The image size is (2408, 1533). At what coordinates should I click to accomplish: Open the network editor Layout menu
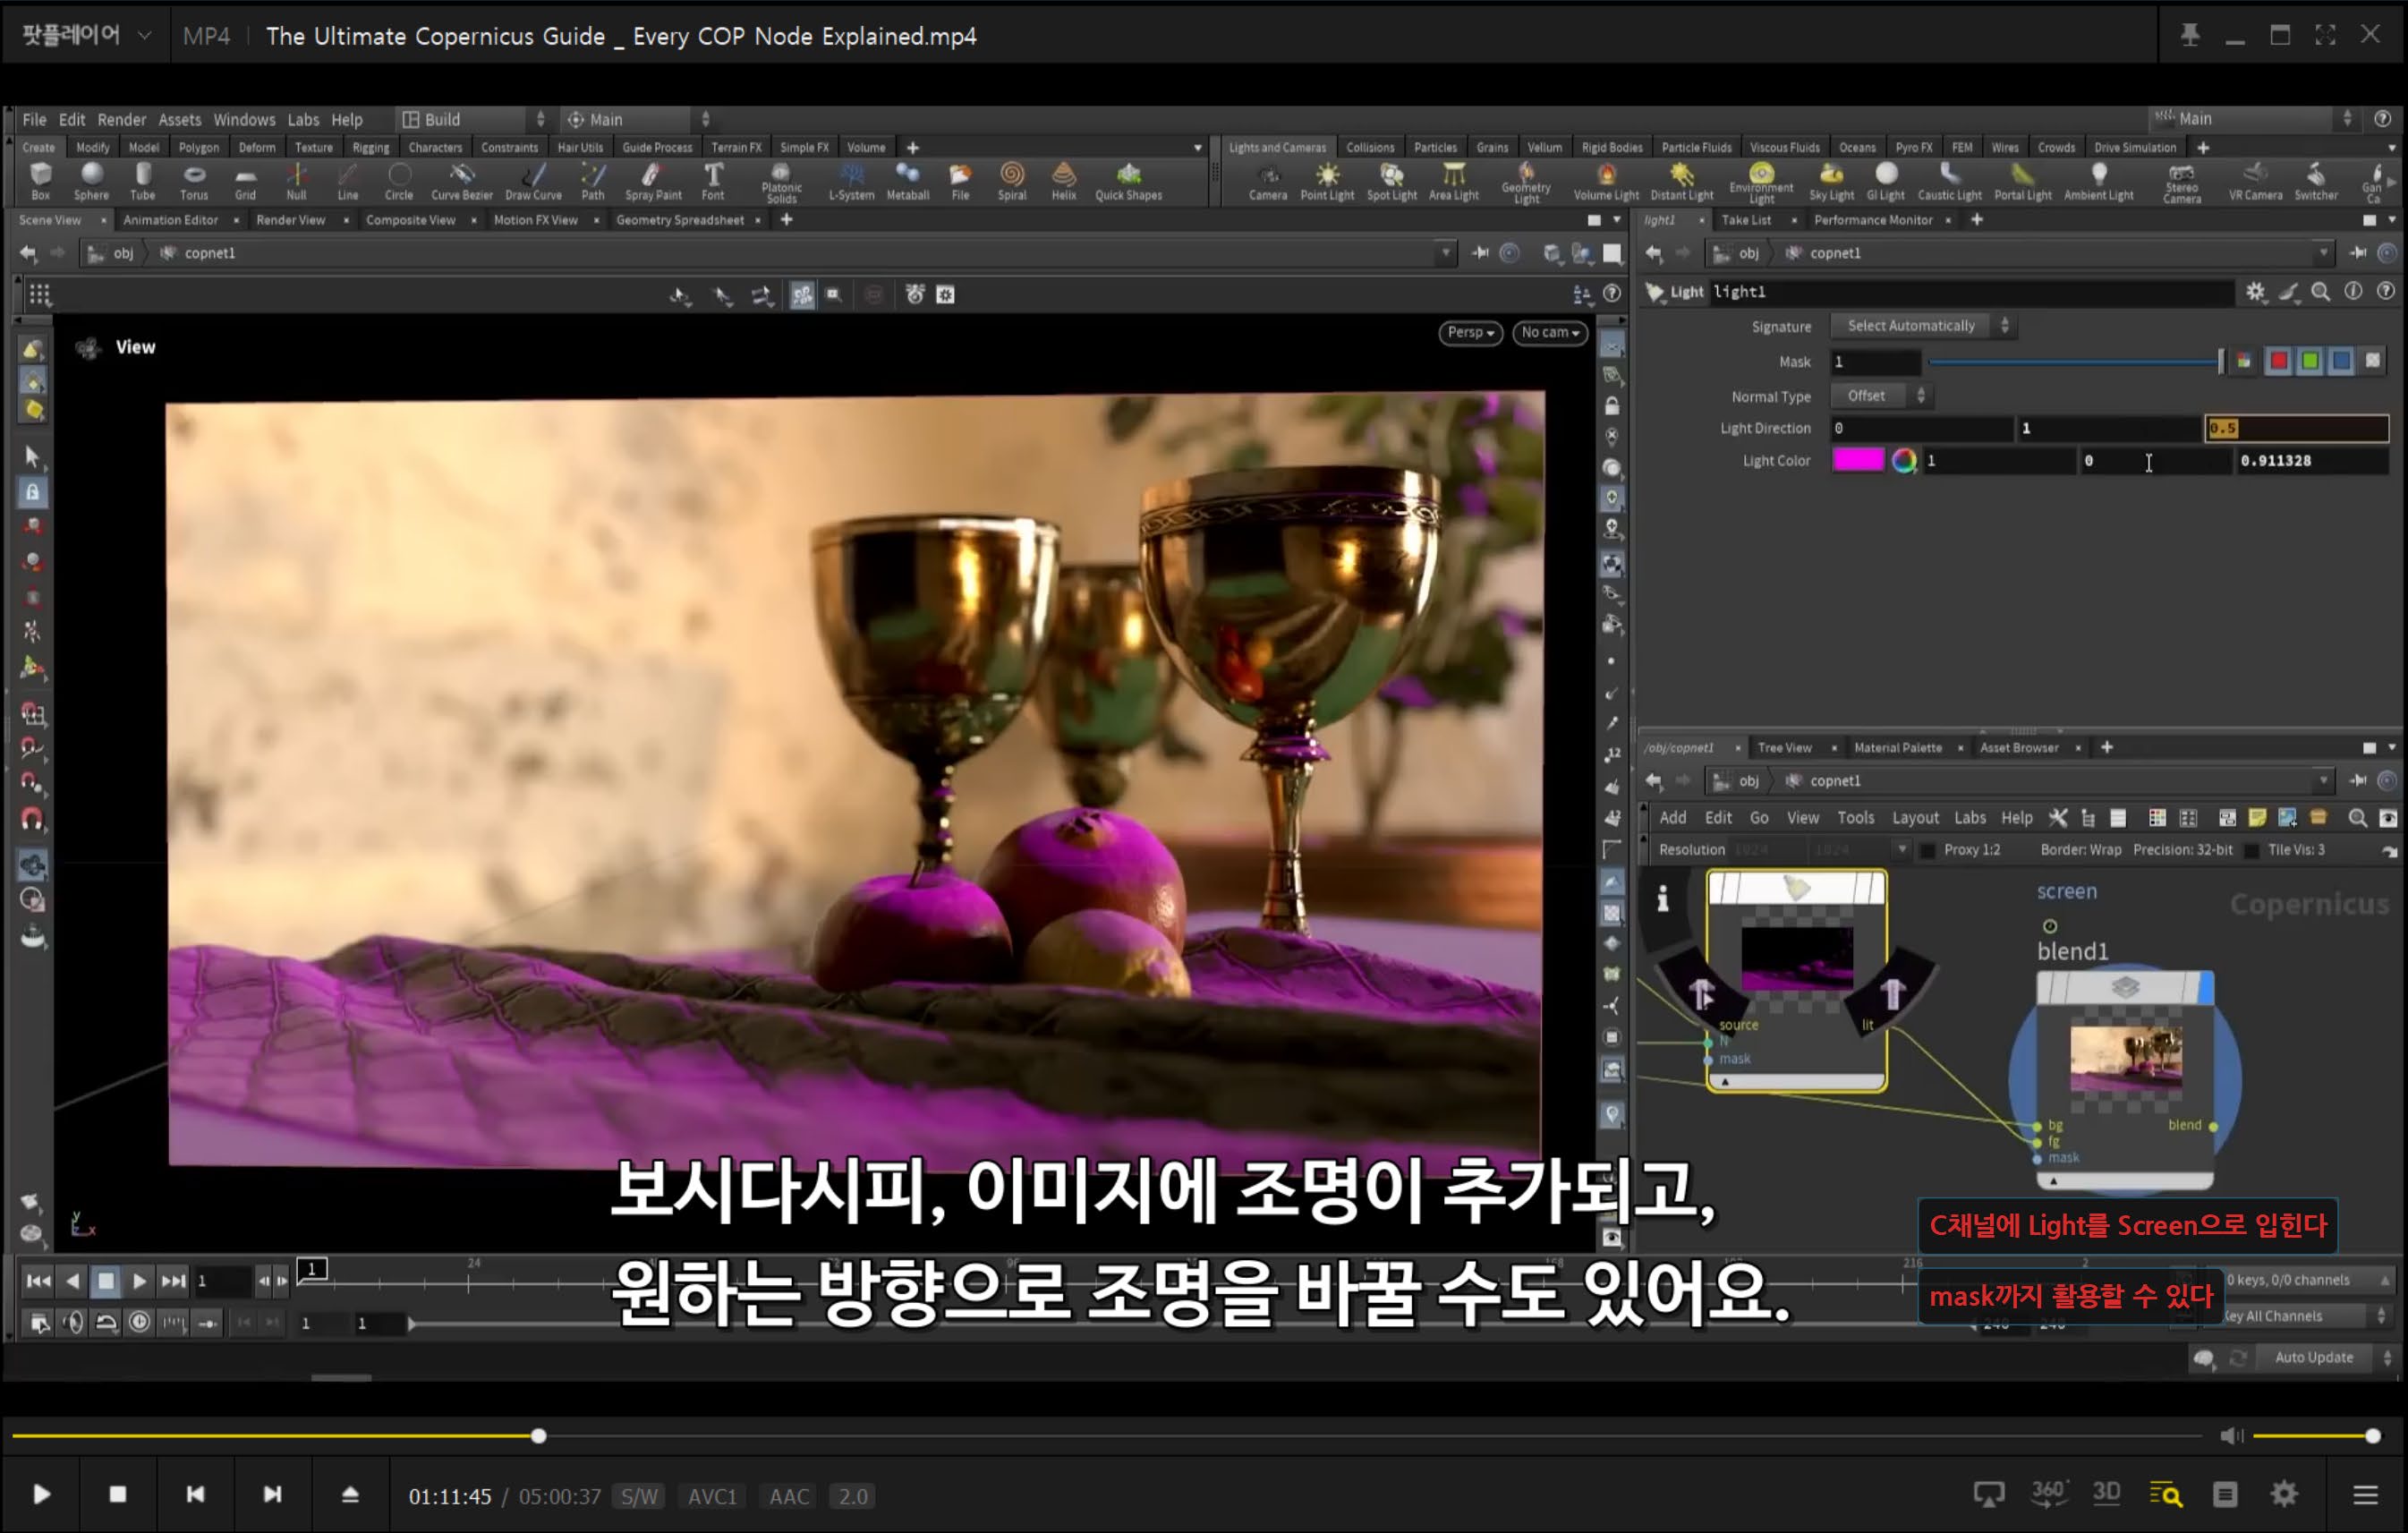(x=1915, y=818)
